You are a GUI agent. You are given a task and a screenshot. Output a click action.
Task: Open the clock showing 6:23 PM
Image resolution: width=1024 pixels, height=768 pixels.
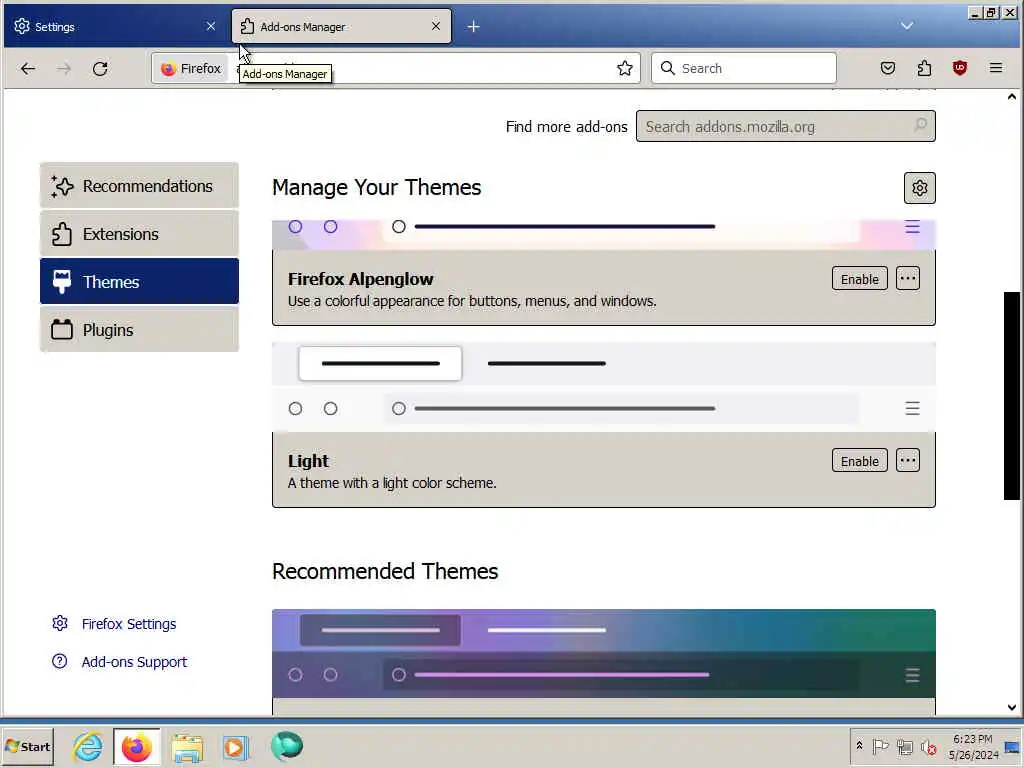[x=973, y=746]
